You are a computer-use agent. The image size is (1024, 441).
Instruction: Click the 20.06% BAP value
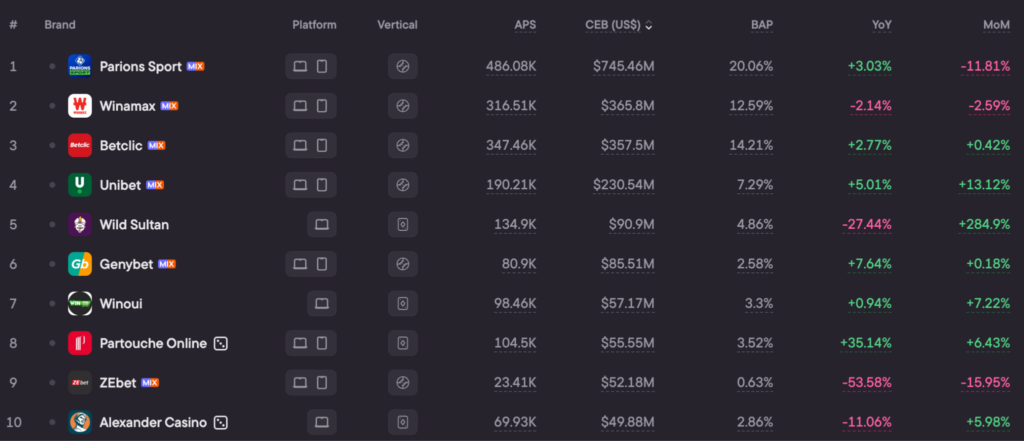click(751, 67)
